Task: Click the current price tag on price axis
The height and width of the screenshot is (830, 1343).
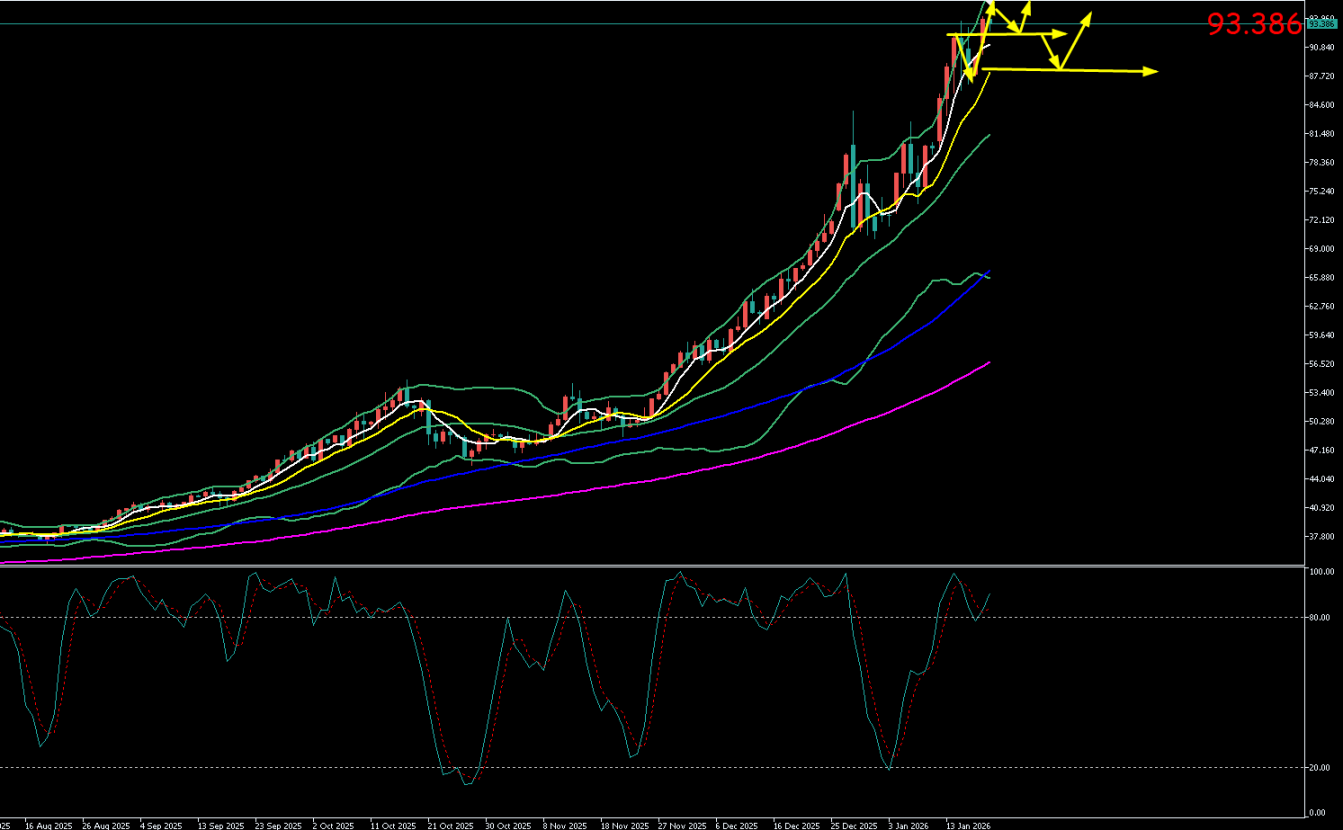Action: point(1321,25)
